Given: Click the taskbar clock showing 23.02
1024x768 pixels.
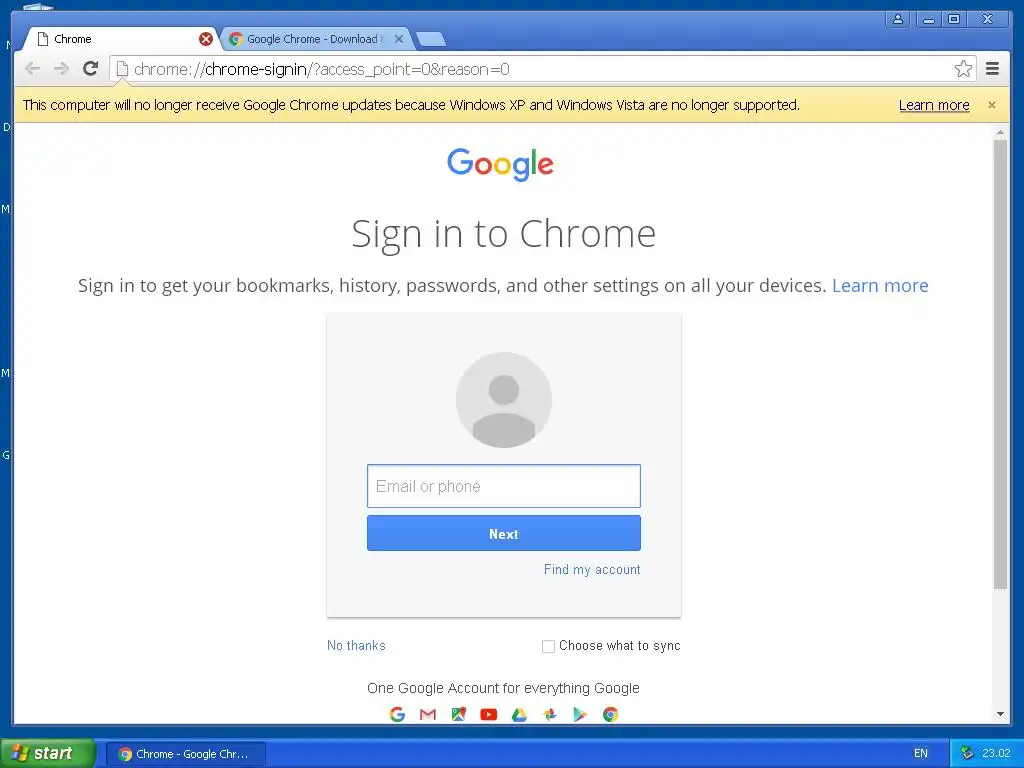Looking at the screenshot, I should pos(996,754).
